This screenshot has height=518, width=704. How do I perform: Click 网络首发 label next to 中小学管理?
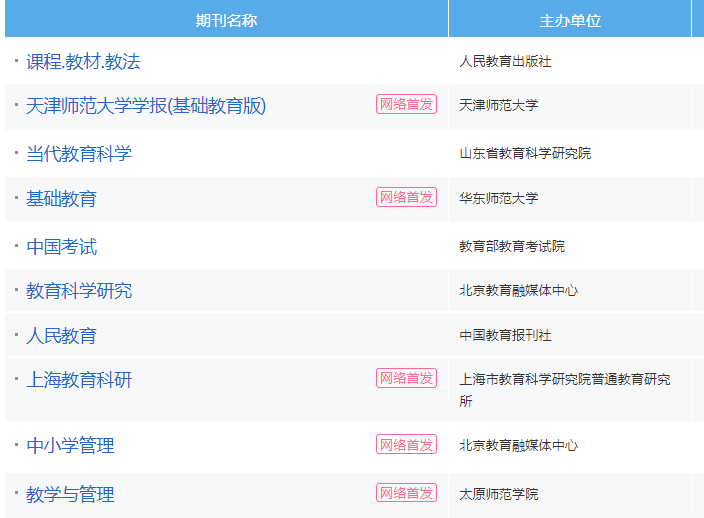(406, 444)
